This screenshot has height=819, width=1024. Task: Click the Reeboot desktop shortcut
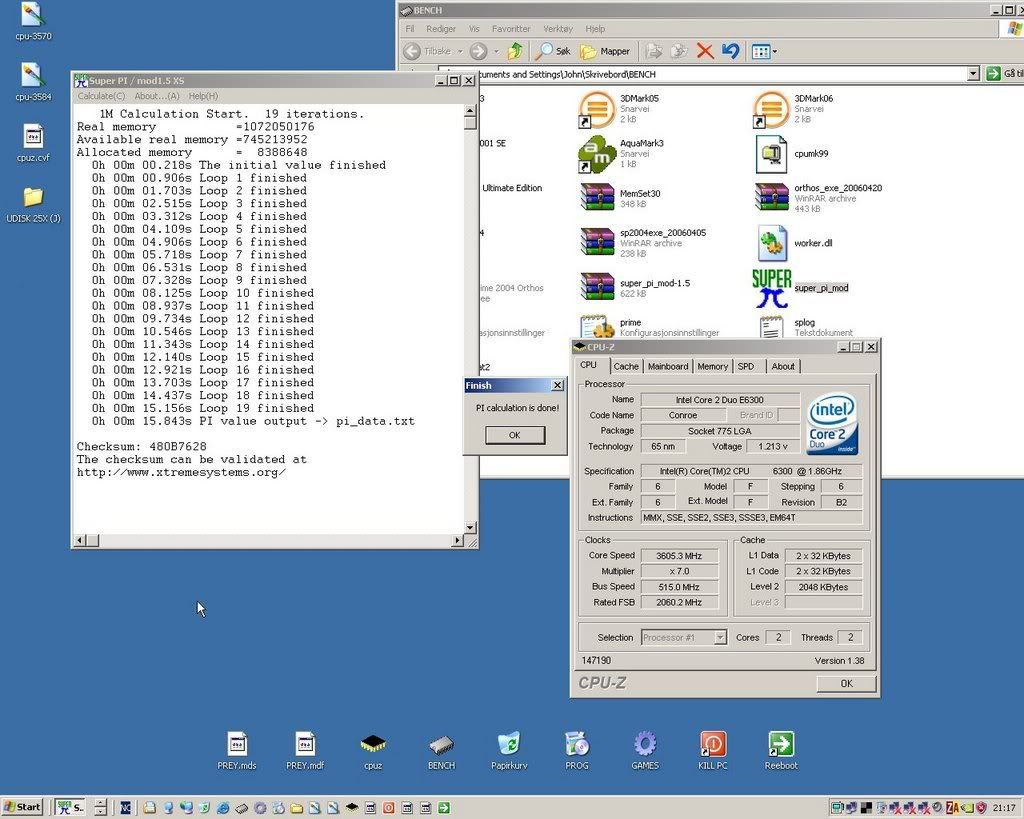781,750
